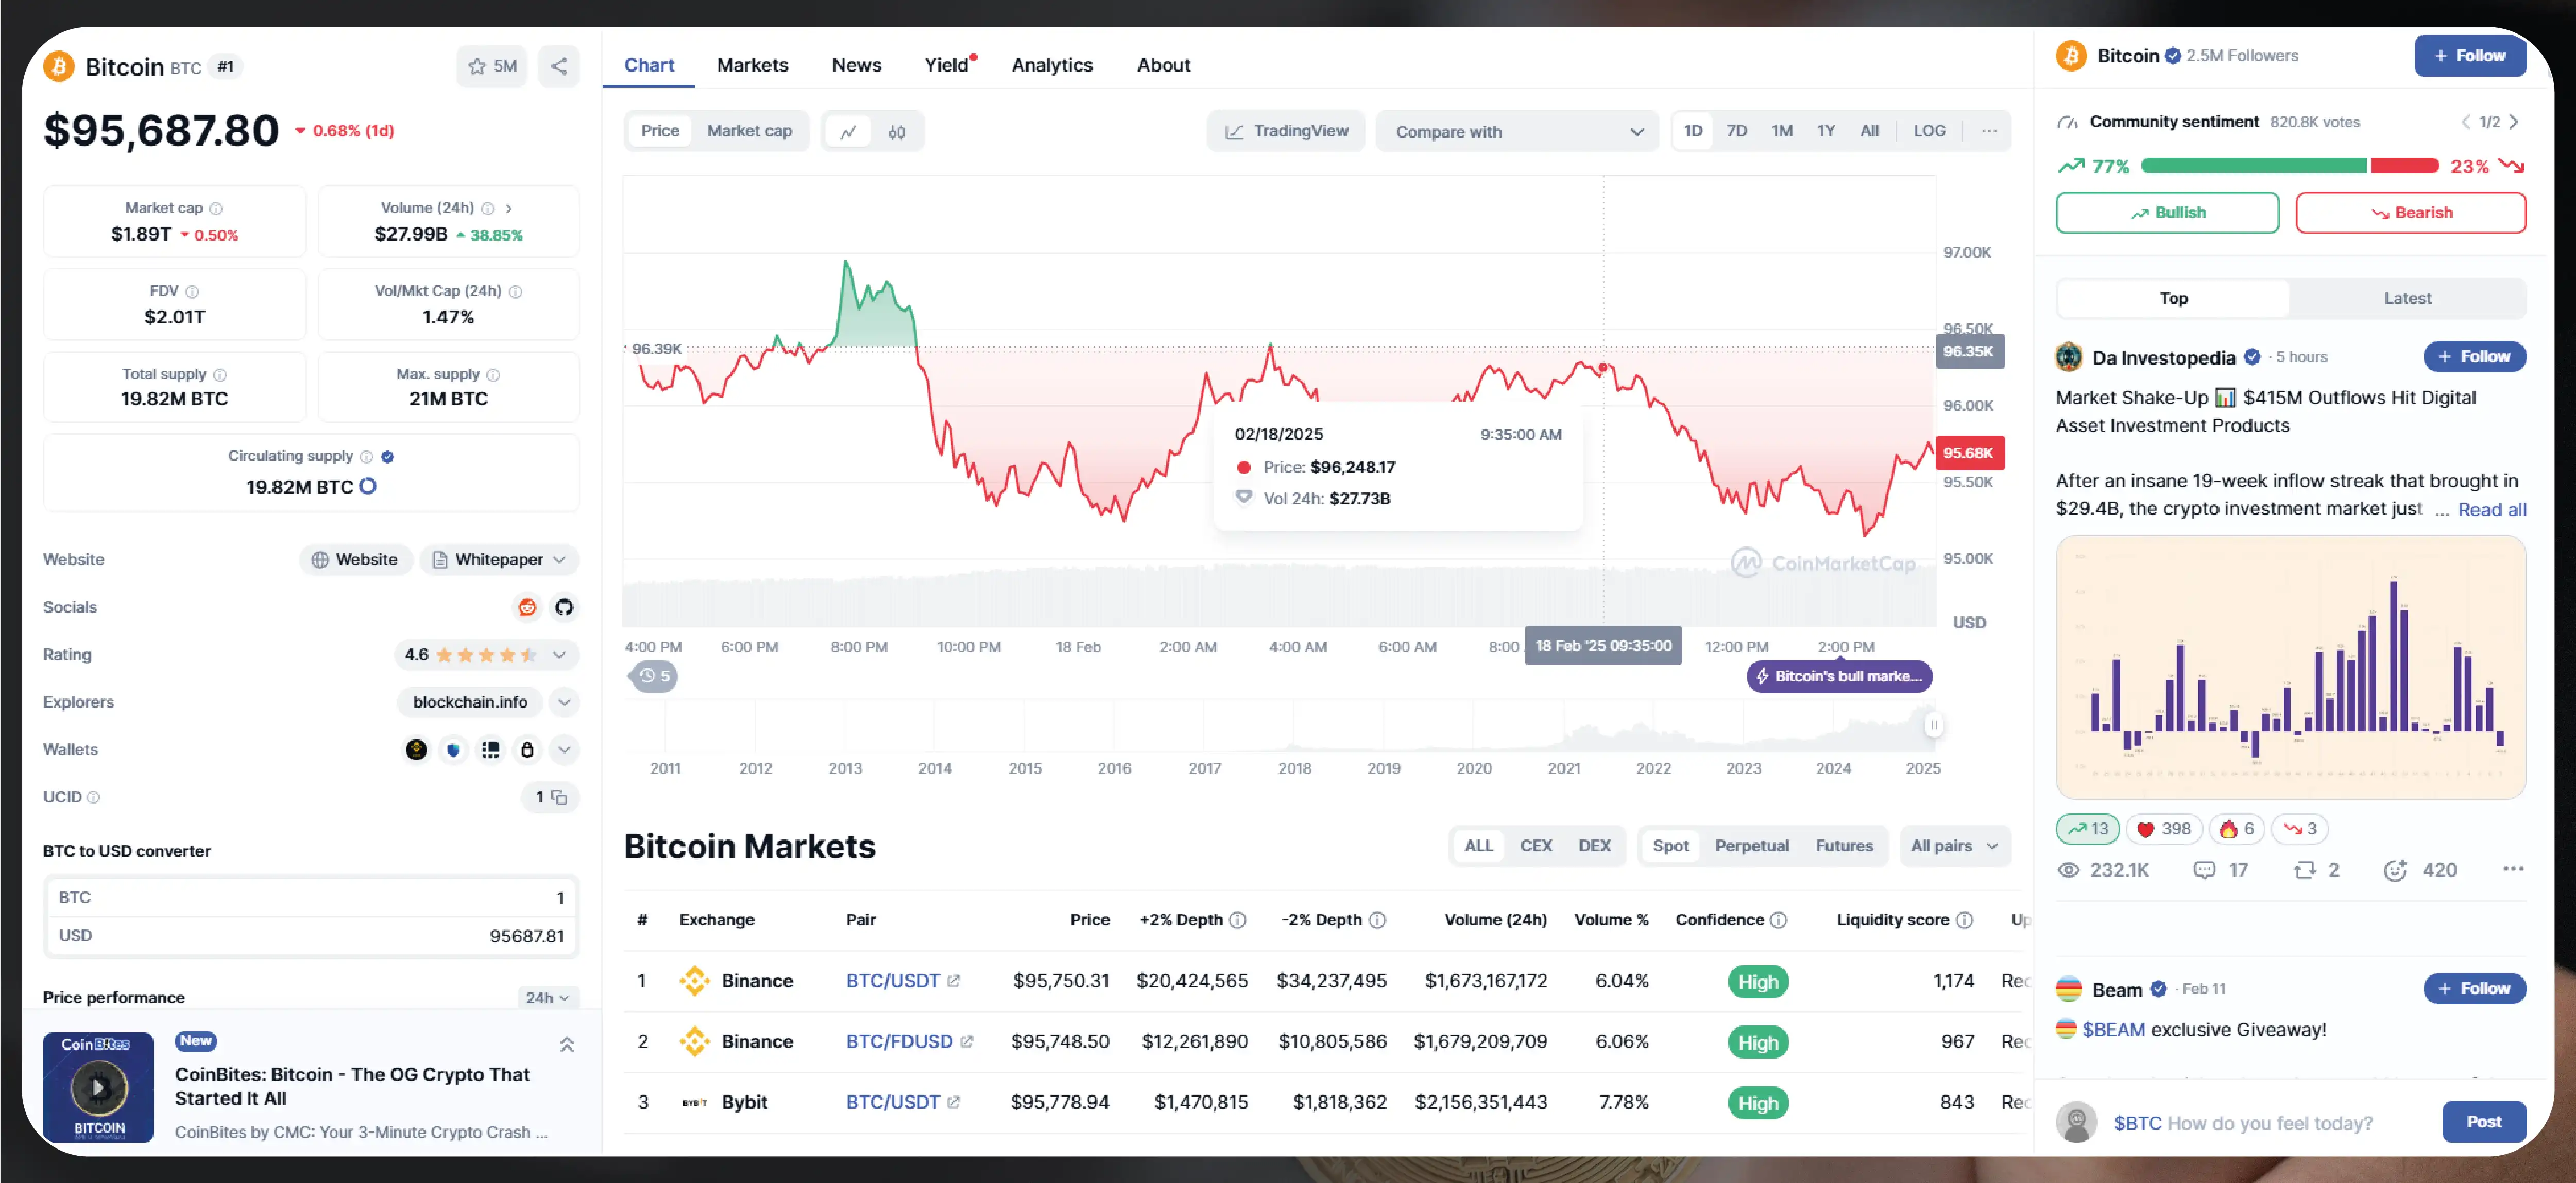Click +2% Depth info icon

point(1237,920)
